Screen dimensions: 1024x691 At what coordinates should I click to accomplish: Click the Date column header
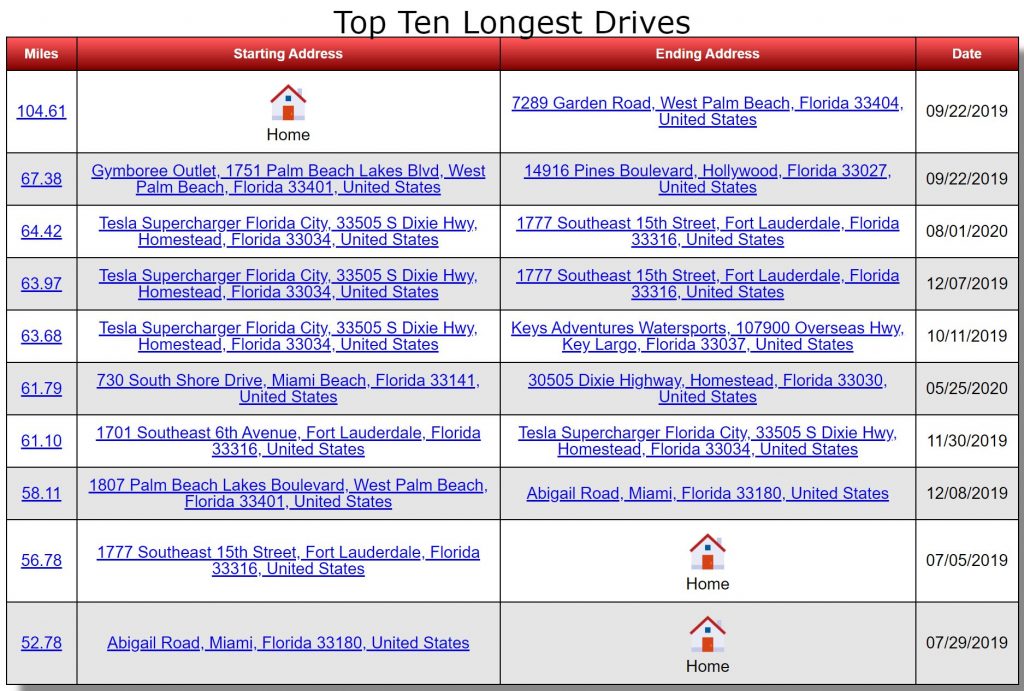(x=967, y=54)
